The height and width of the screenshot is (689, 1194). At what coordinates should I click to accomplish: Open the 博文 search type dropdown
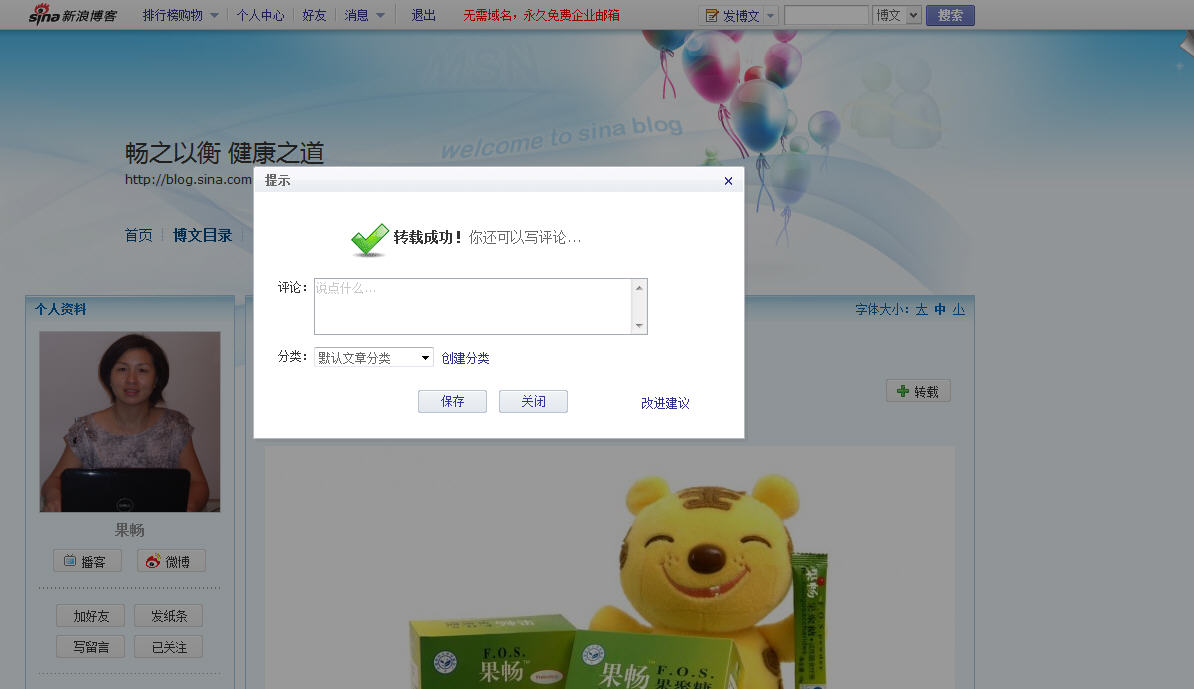click(897, 15)
